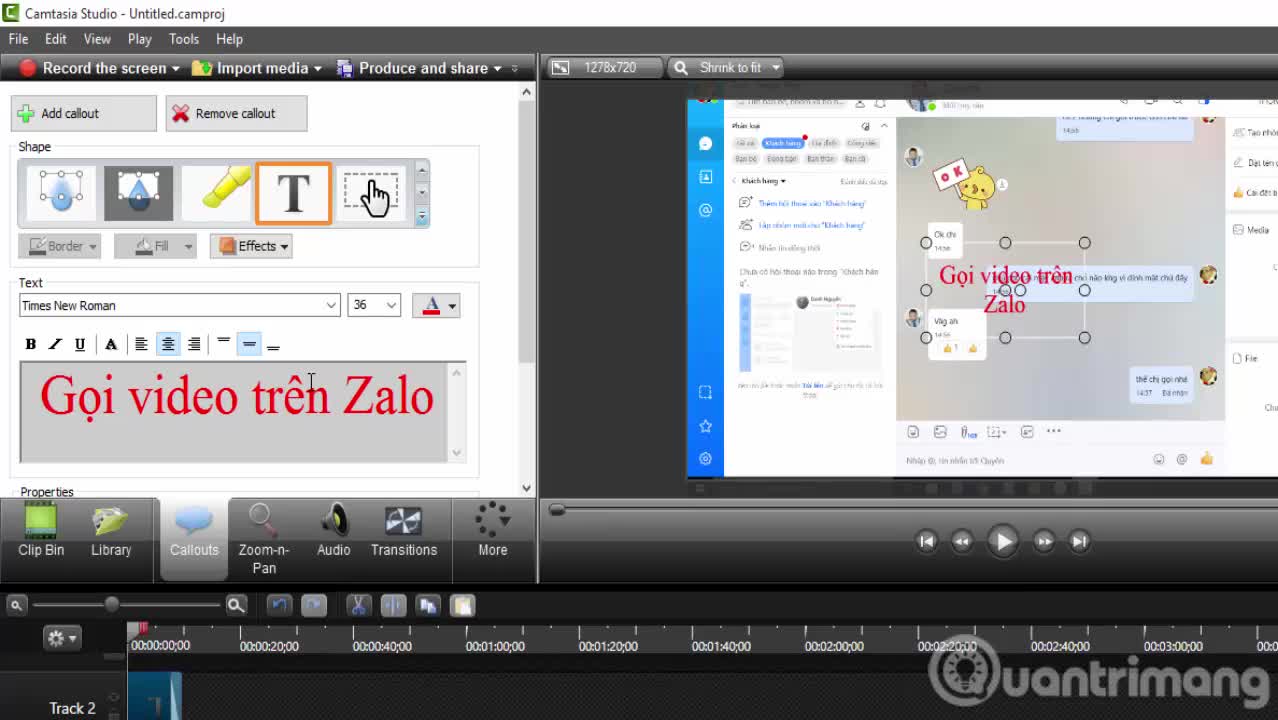Open the Audio panel
This screenshot has height=720, width=1278.
tap(334, 531)
